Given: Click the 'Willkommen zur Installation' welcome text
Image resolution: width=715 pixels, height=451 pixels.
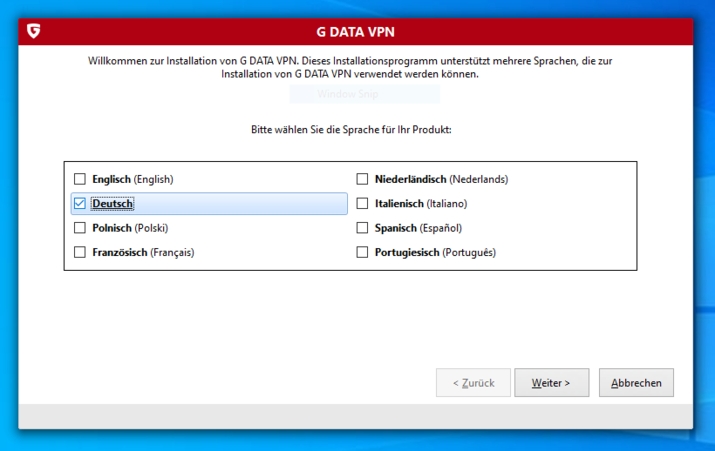Looking at the screenshot, I should 350,67.
